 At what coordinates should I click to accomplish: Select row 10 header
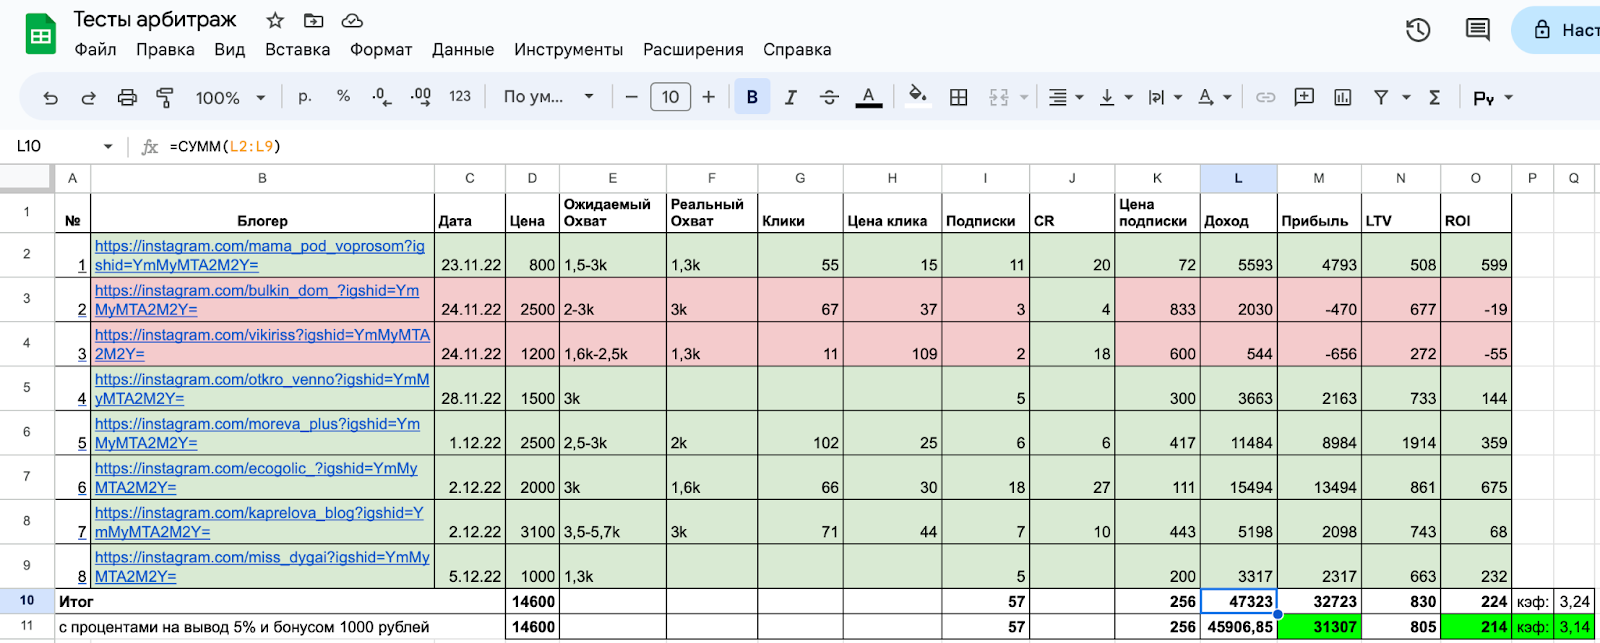pyautogui.click(x=27, y=600)
